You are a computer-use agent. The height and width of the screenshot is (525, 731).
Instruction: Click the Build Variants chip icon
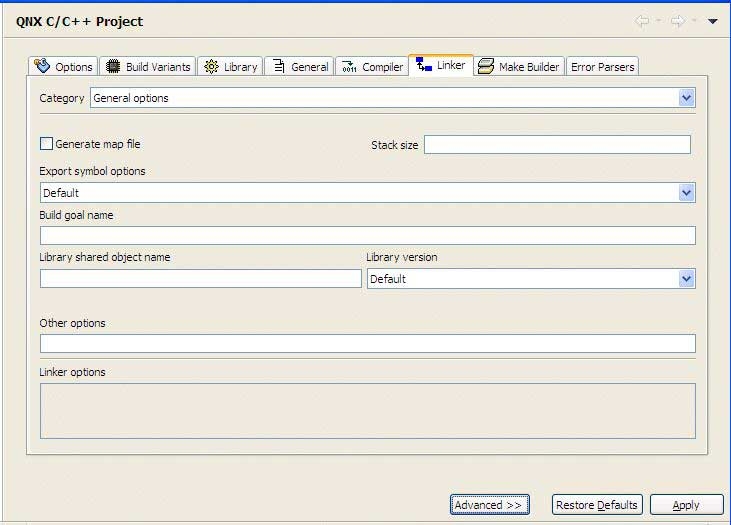113,67
